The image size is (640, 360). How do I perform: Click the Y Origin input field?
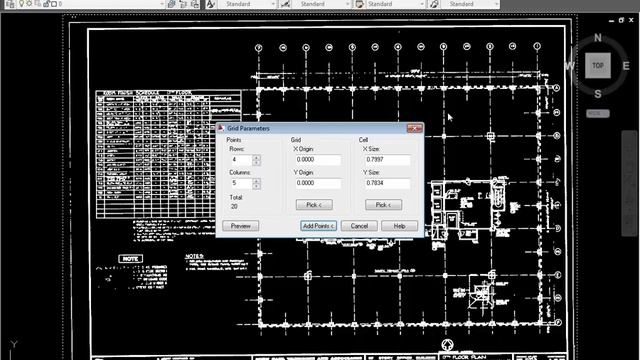point(318,184)
